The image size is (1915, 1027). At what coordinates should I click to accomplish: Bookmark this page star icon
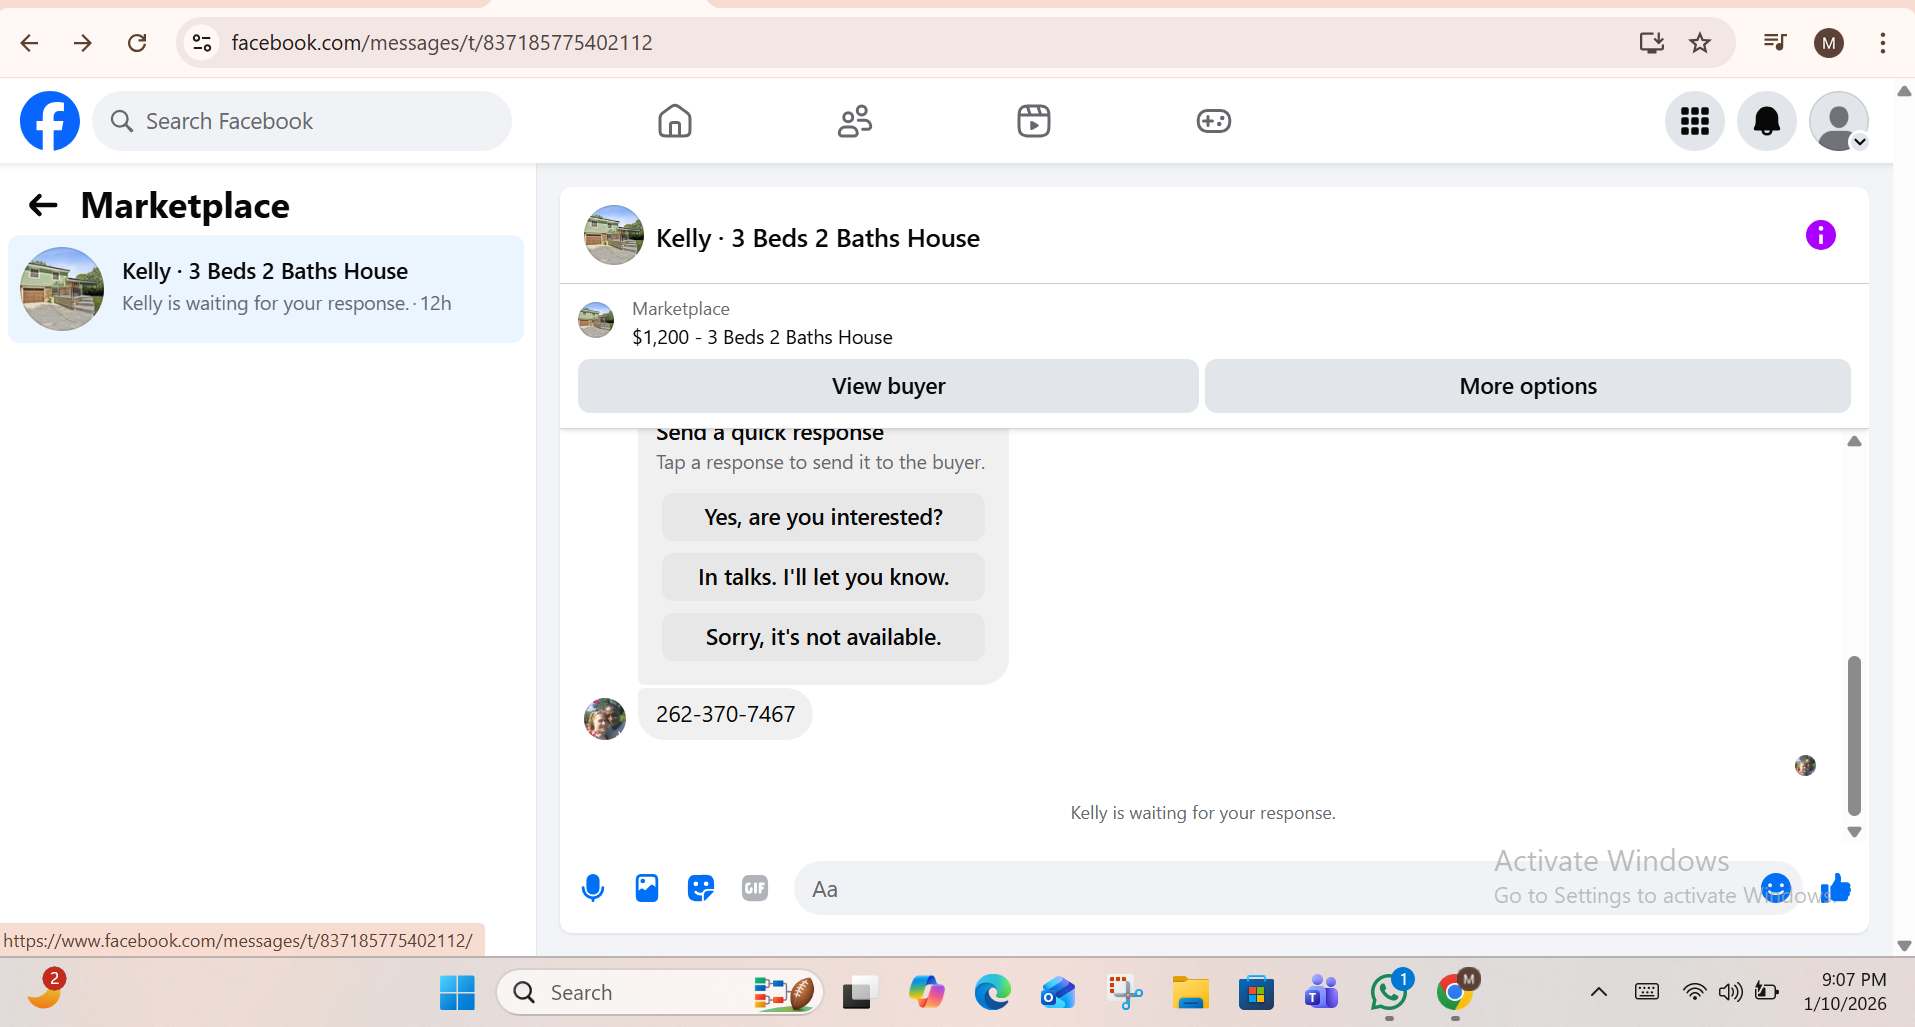tap(1700, 43)
